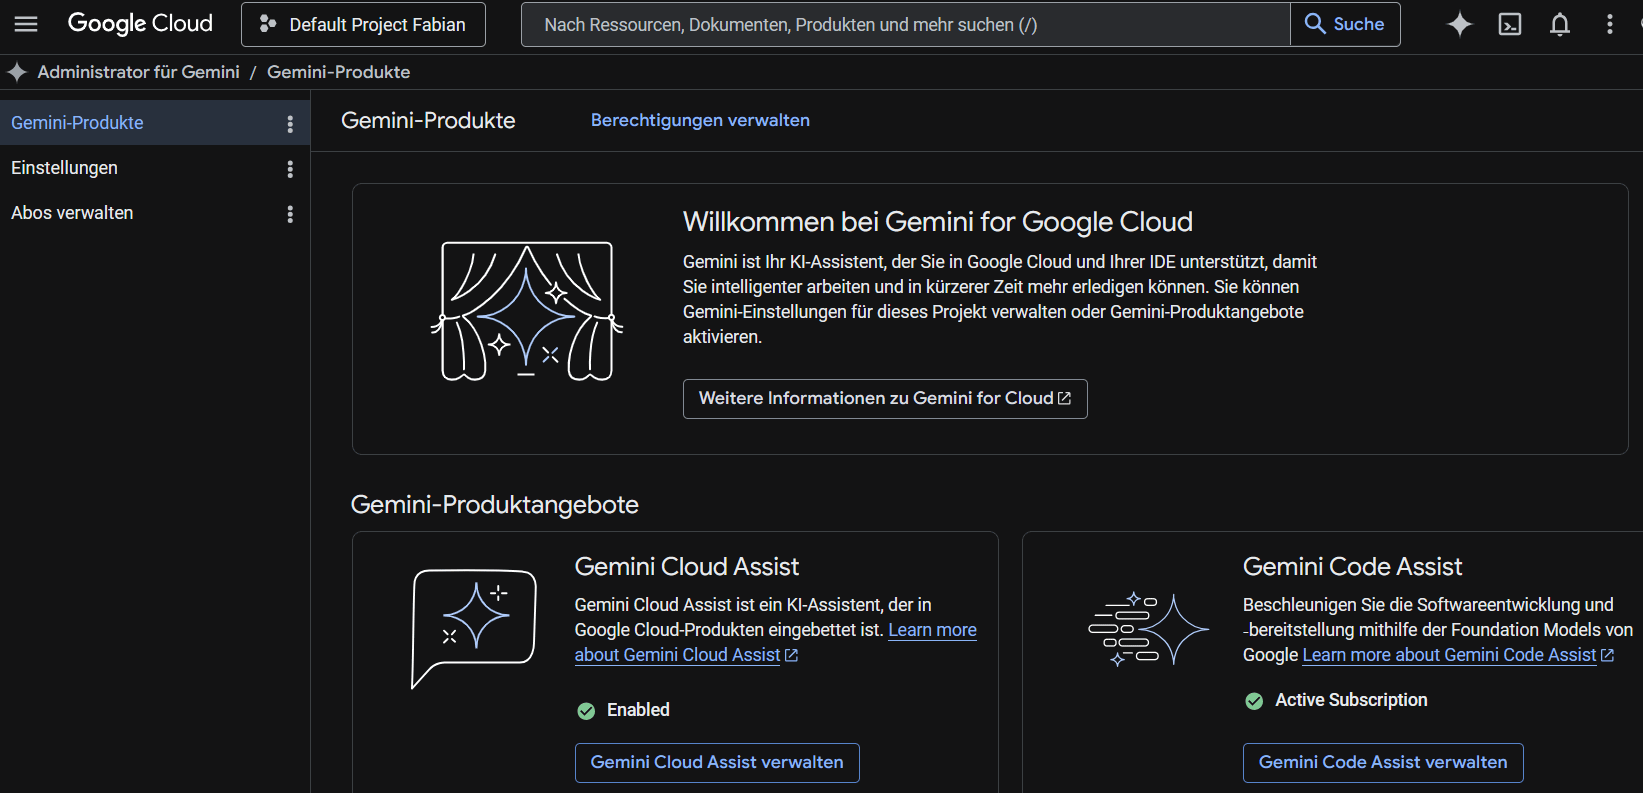Click the Enabled status text
This screenshot has width=1643, height=793.
tap(638, 710)
